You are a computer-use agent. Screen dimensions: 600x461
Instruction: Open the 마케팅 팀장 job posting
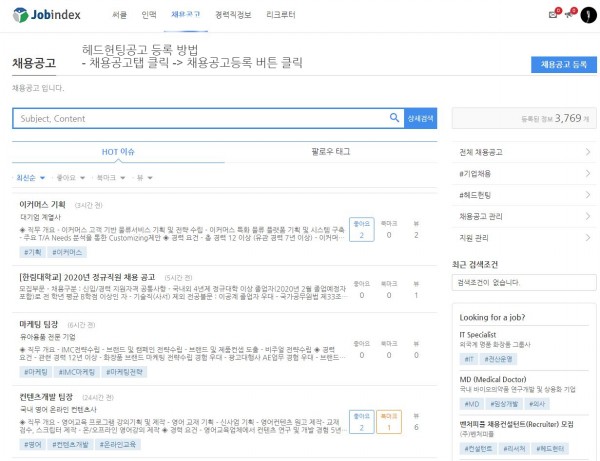(x=40, y=325)
